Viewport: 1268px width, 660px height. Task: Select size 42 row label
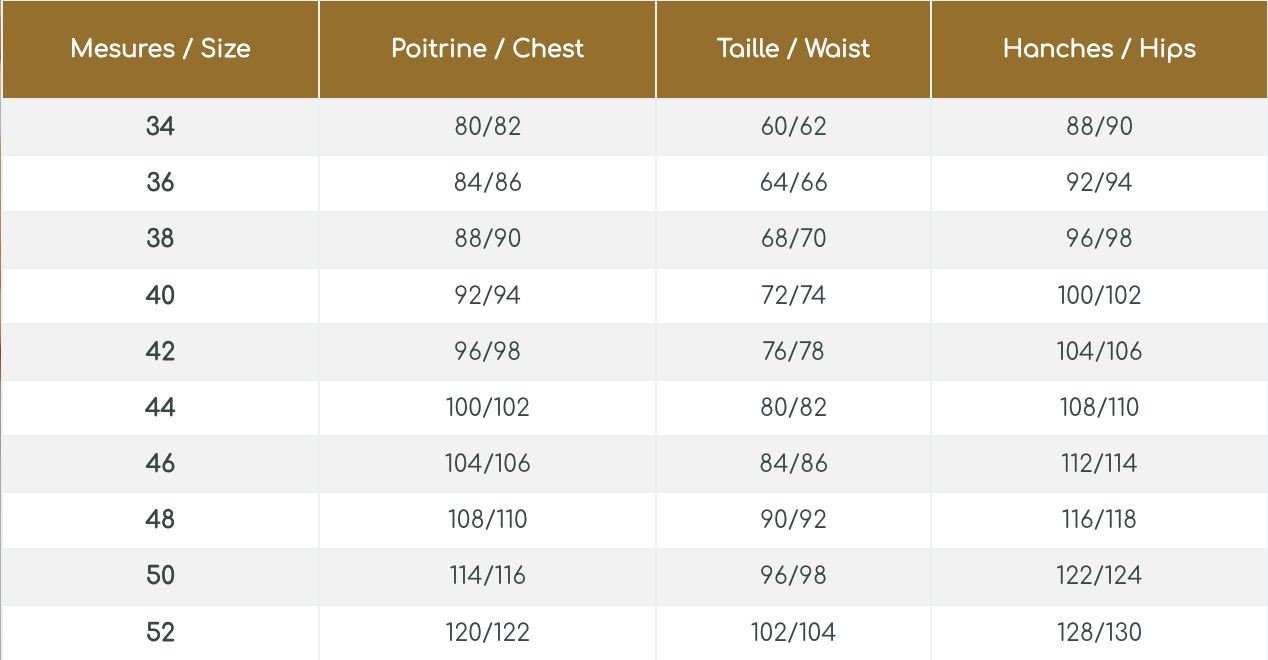pyautogui.click(x=160, y=351)
